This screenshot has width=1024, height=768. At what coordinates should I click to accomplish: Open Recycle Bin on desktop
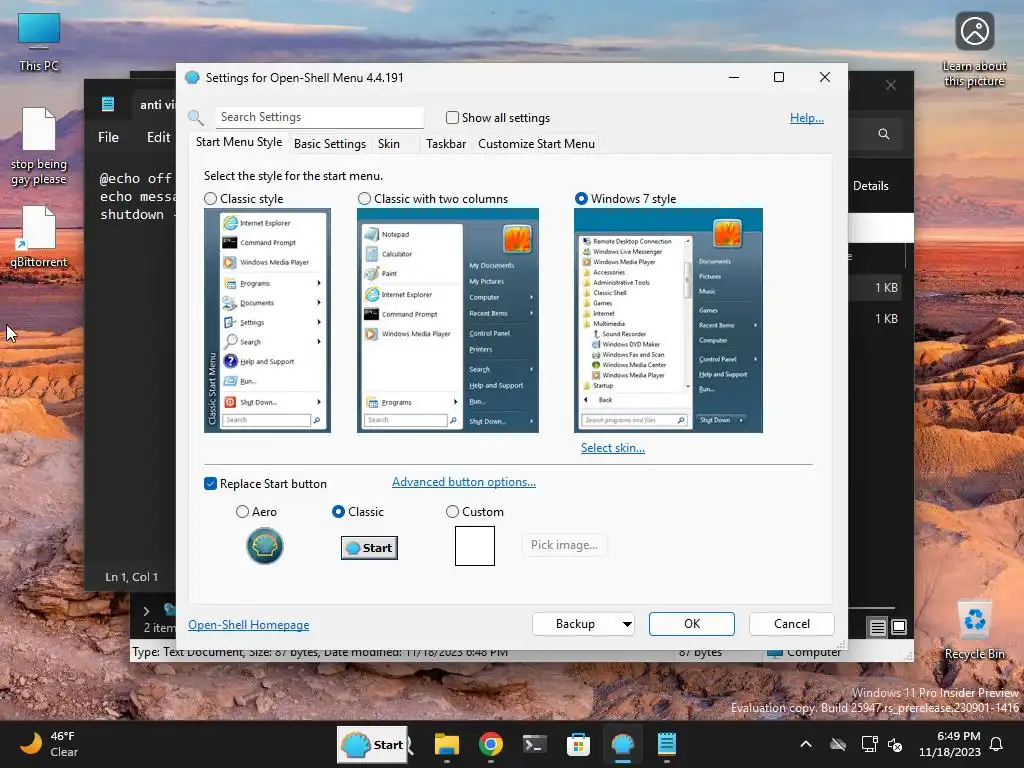(x=974, y=630)
